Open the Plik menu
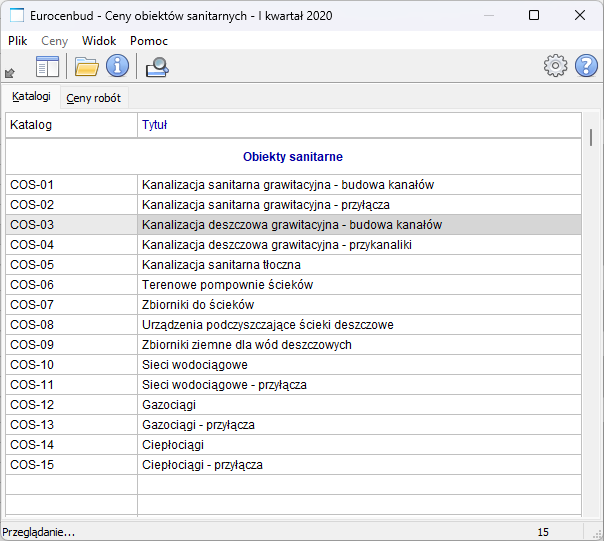The image size is (604, 541). [18, 41]
